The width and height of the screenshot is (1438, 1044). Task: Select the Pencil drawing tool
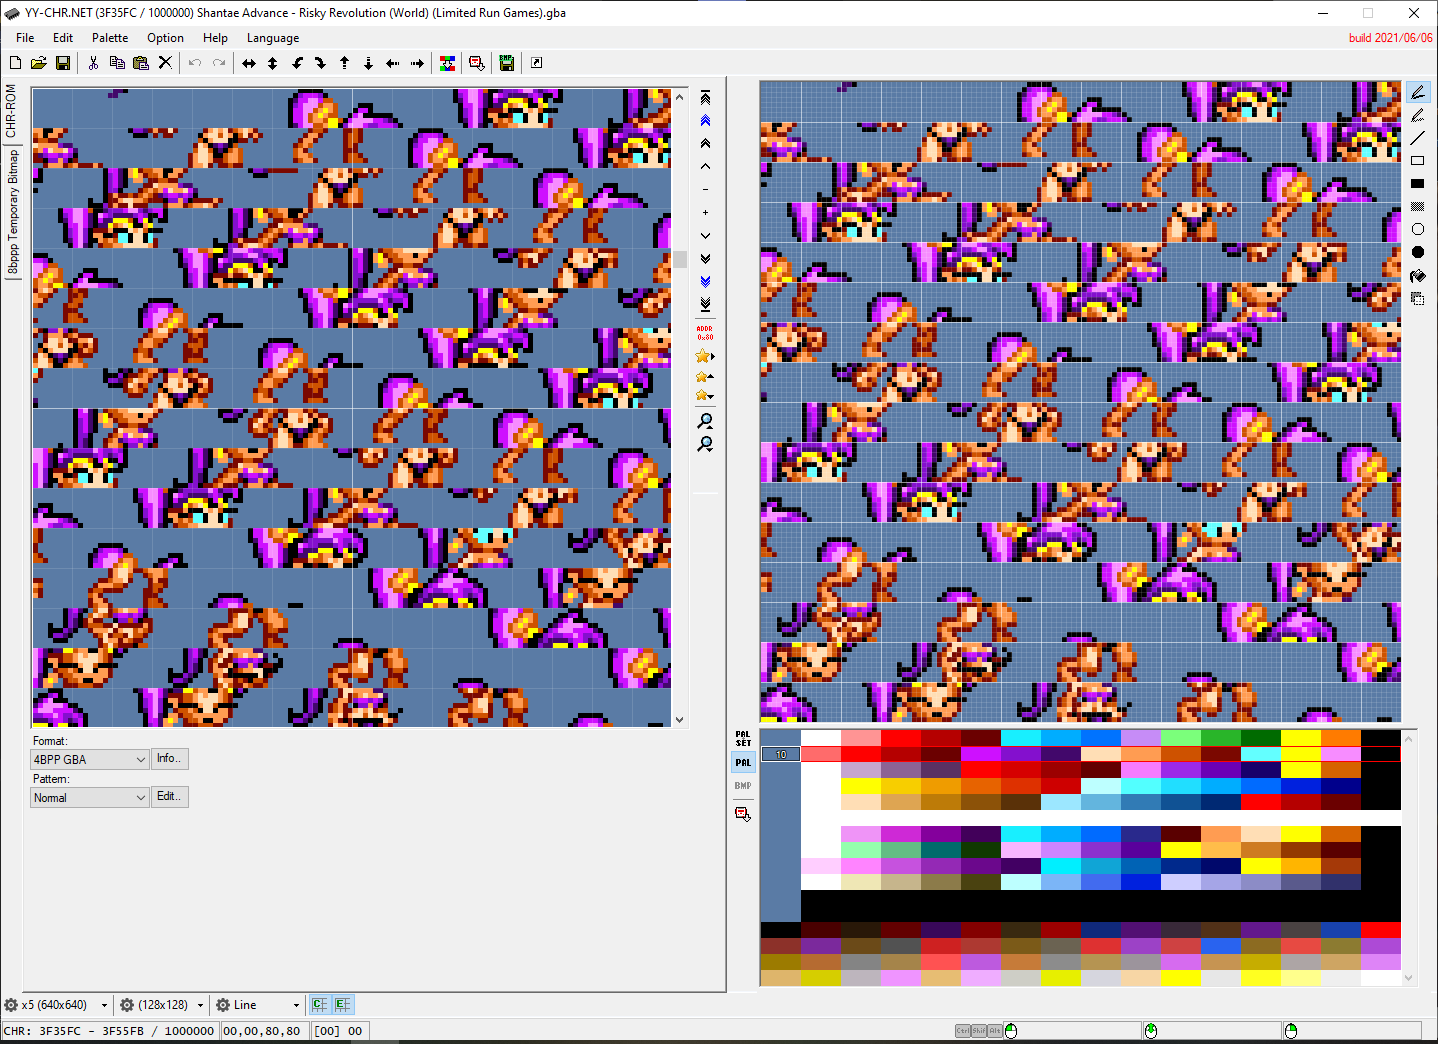[1417, 92]
